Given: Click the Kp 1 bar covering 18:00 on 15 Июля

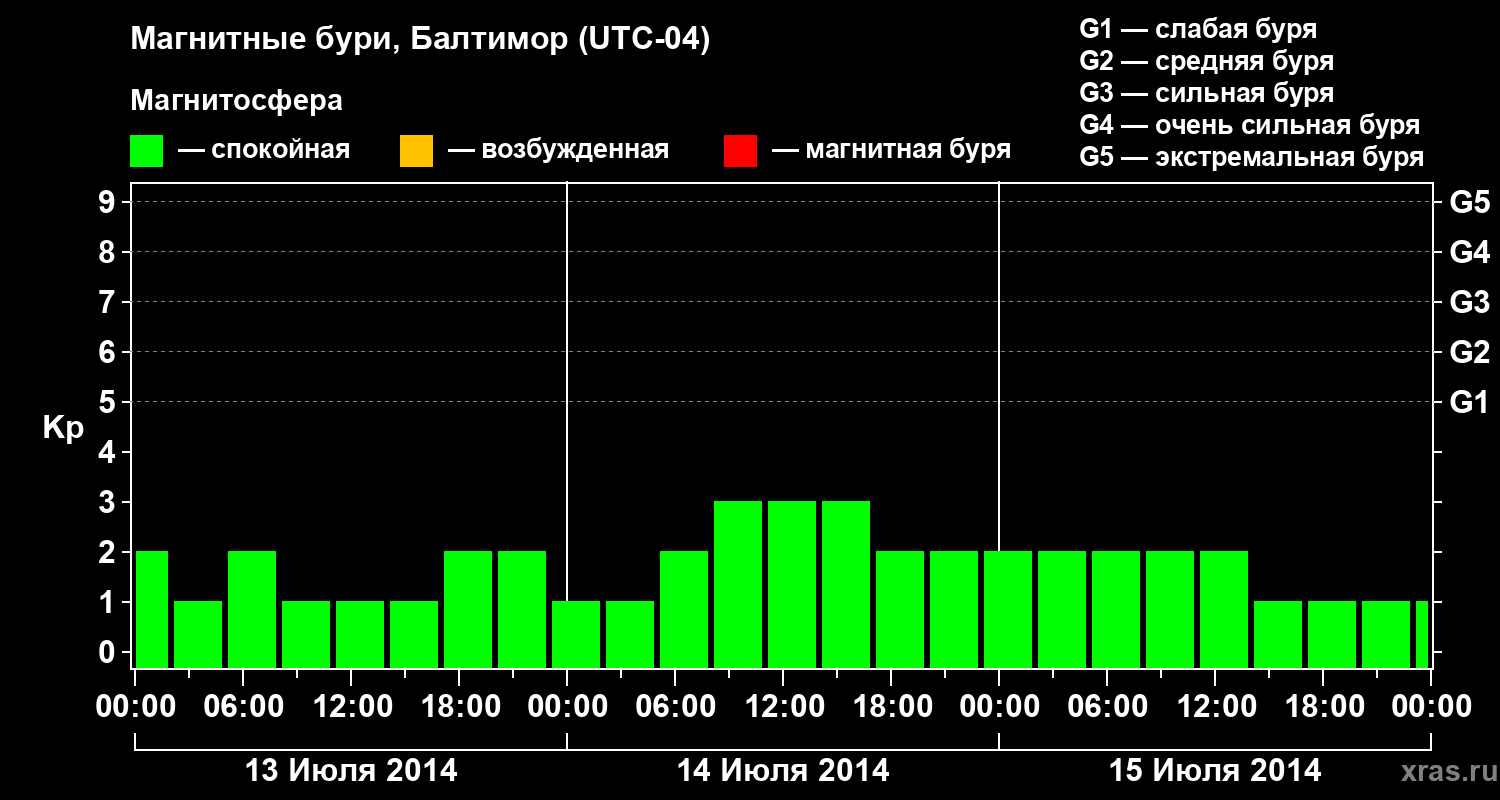Looking at the screenshot, I should pos(1332,634).
